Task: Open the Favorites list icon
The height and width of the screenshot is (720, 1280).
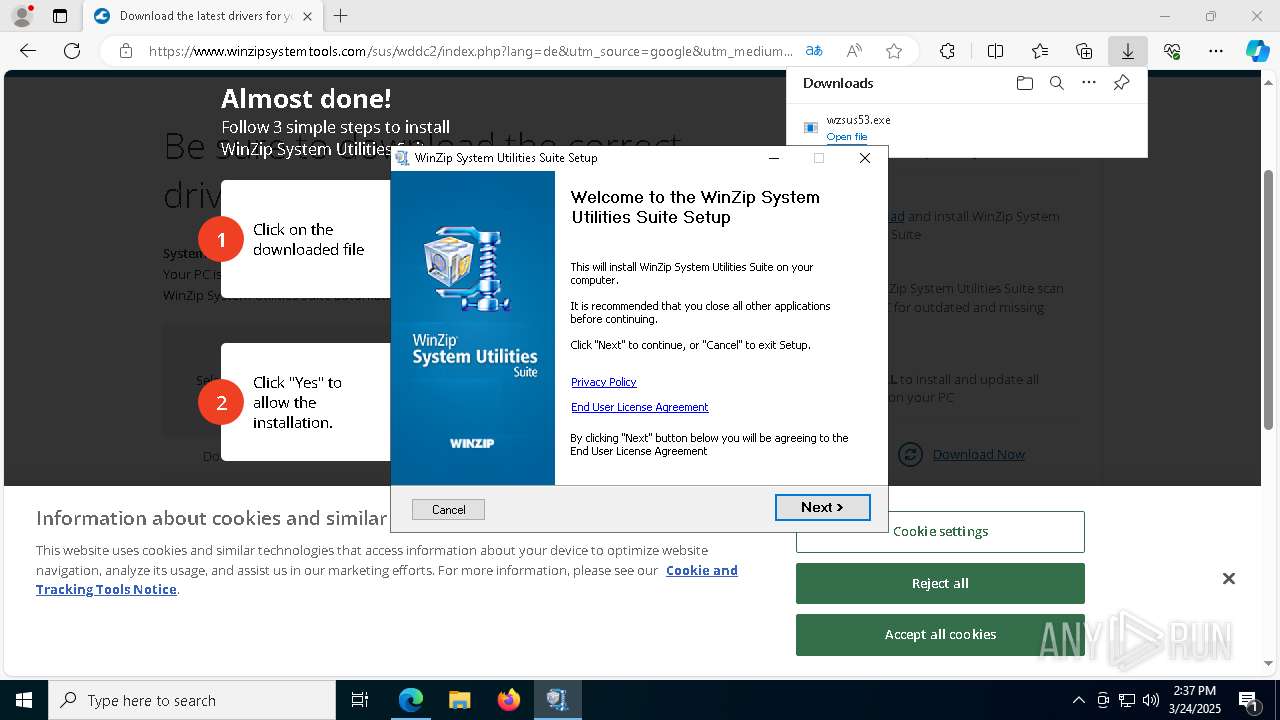Action: click(x=1040, y=51)
